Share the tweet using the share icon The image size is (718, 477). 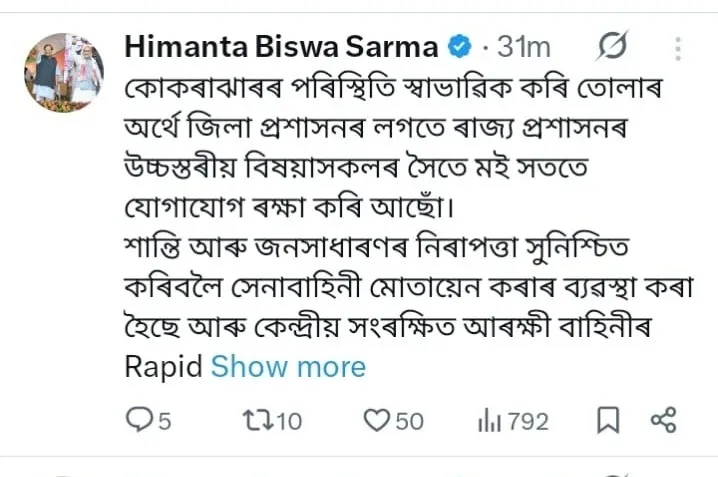[x=663, y=421]
